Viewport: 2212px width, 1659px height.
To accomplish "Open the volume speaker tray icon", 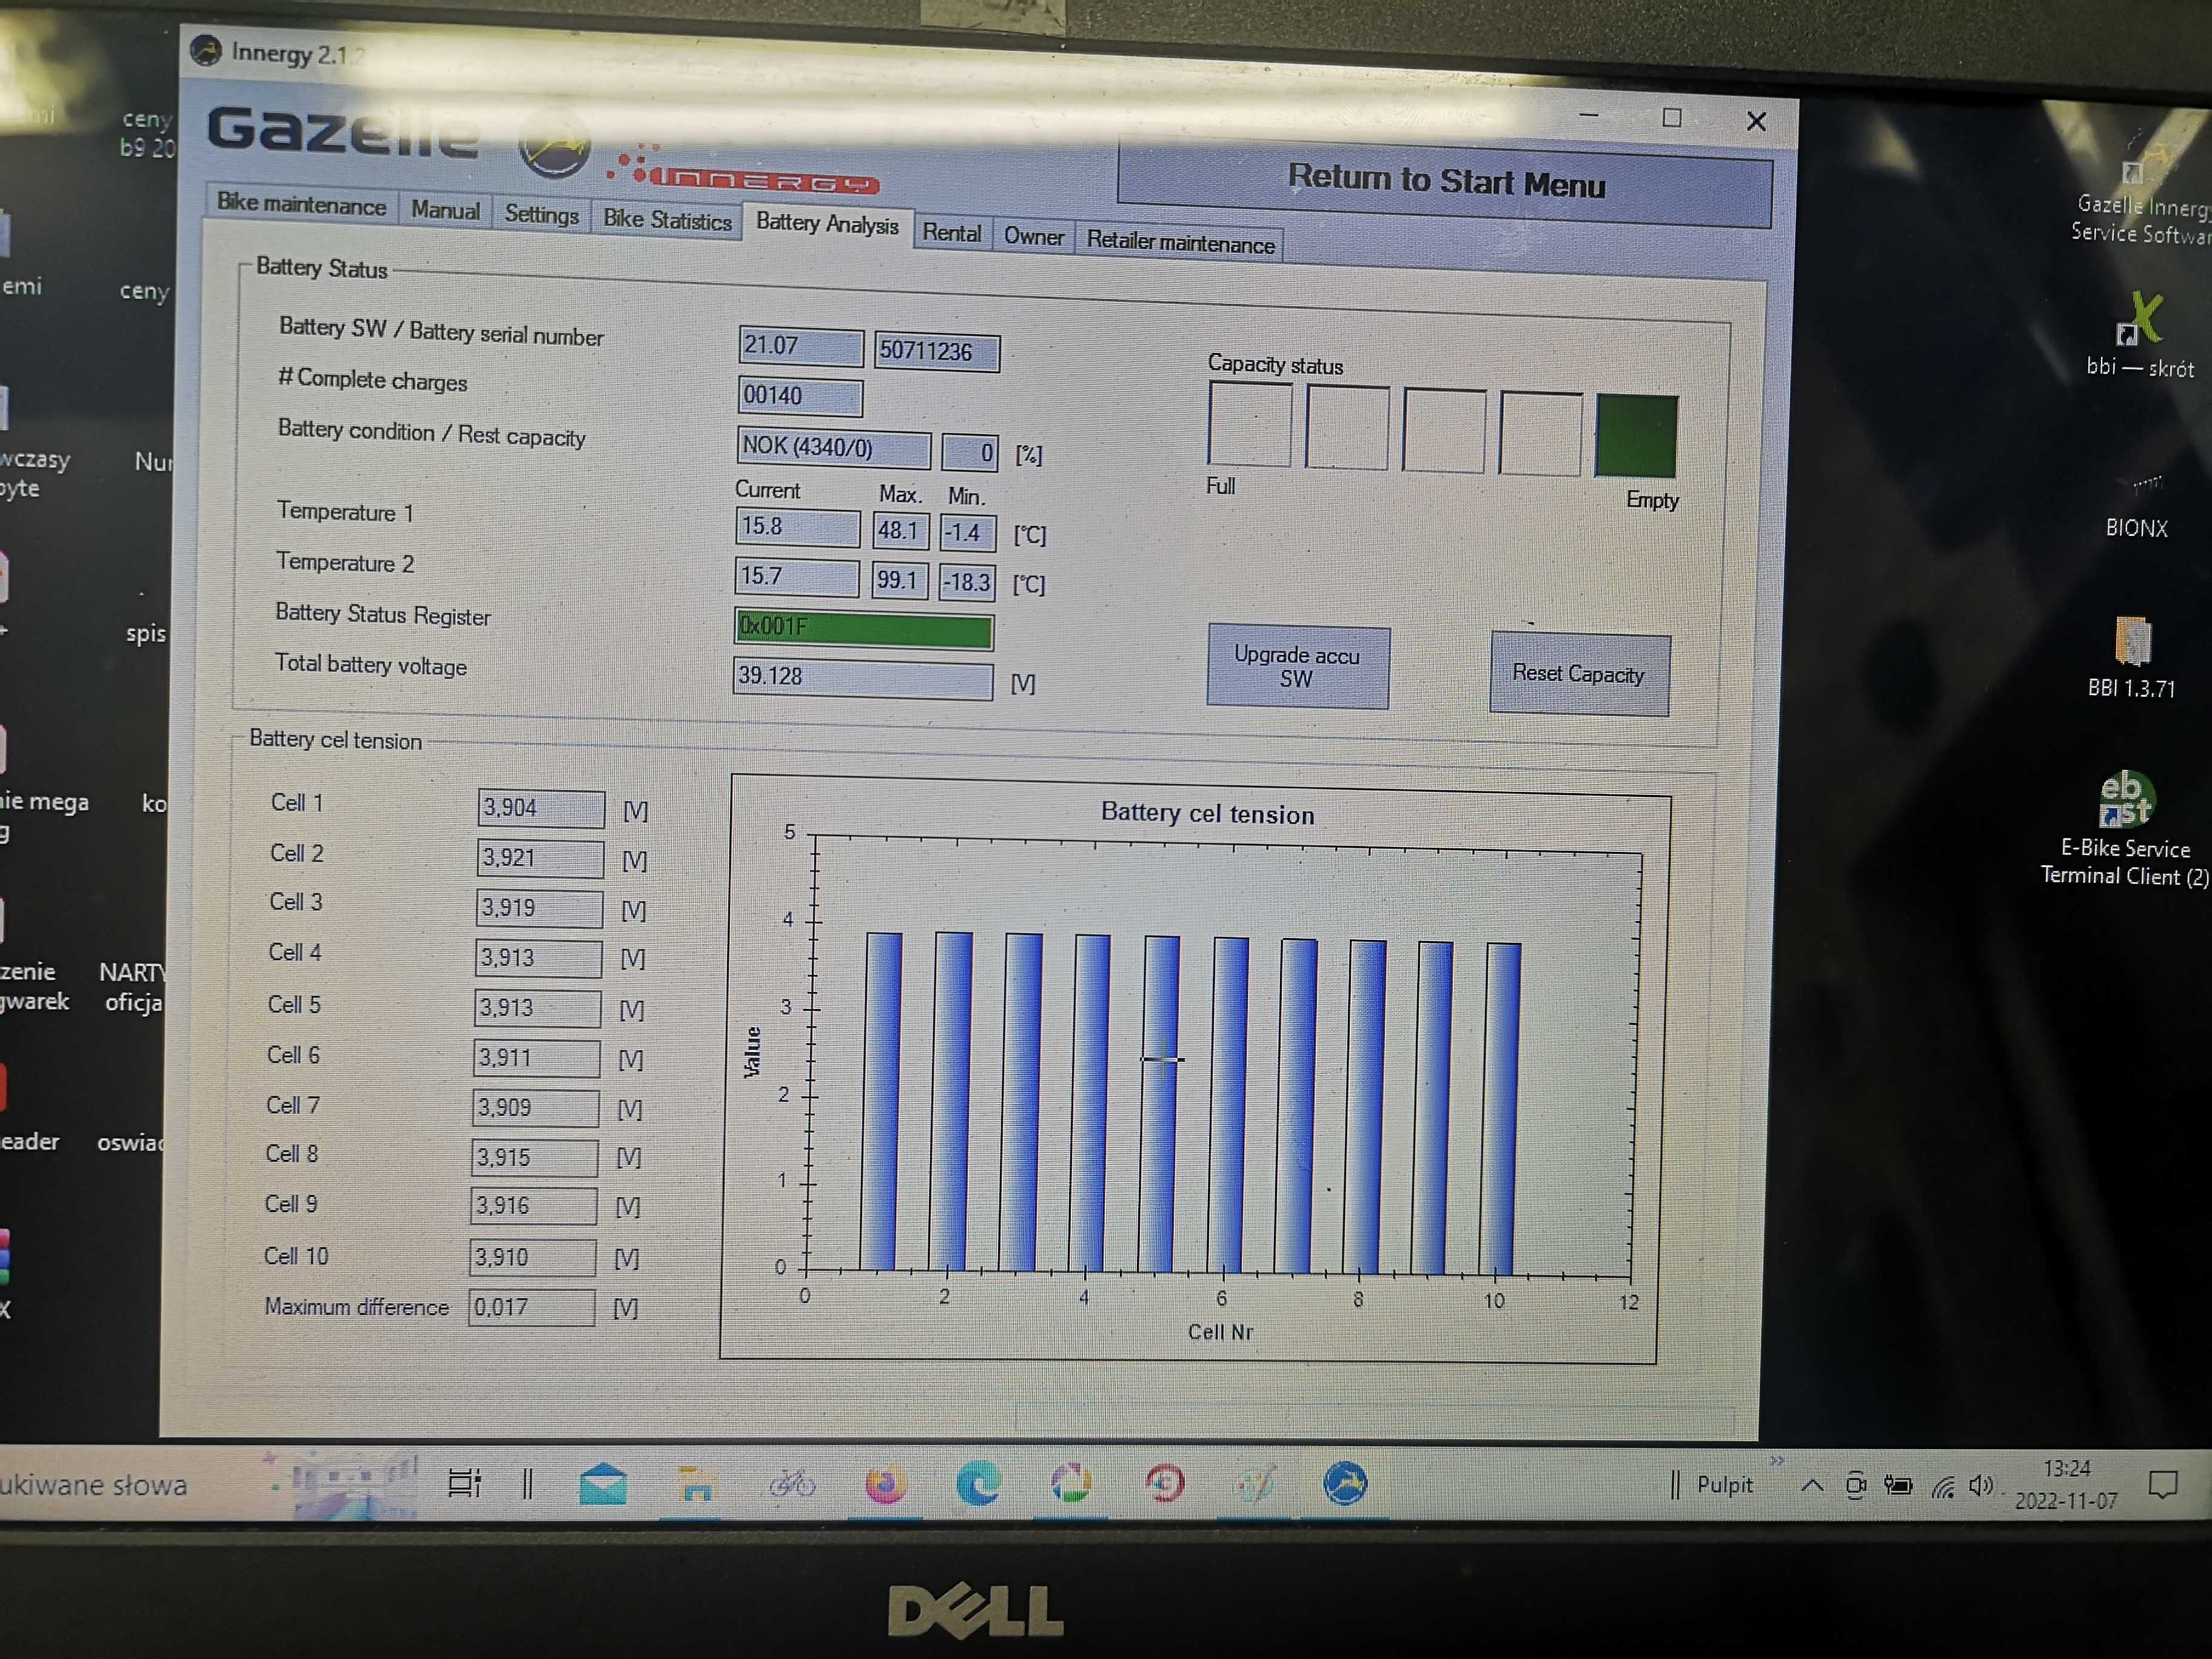I will (x=1981, y=1486).
